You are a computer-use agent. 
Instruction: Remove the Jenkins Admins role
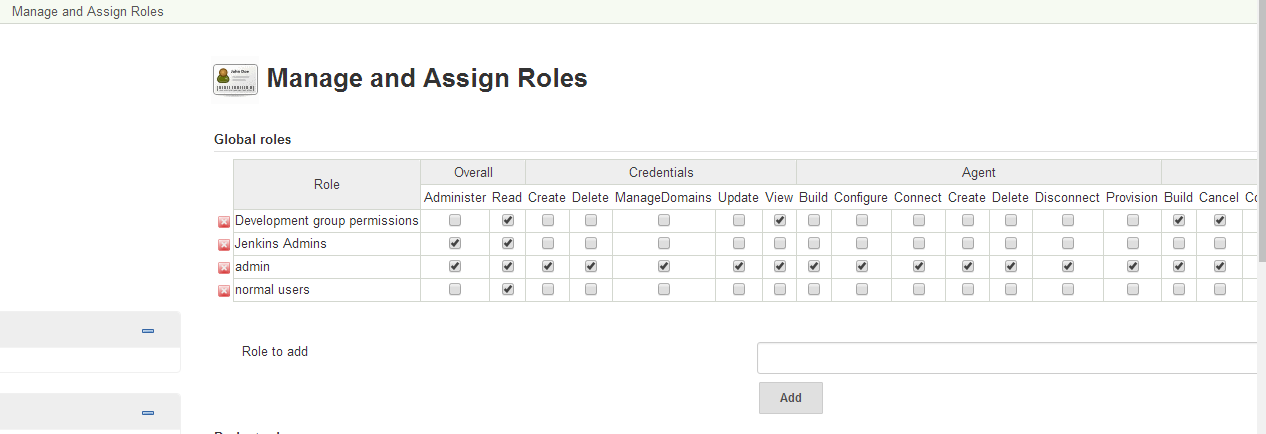[224, 245]
